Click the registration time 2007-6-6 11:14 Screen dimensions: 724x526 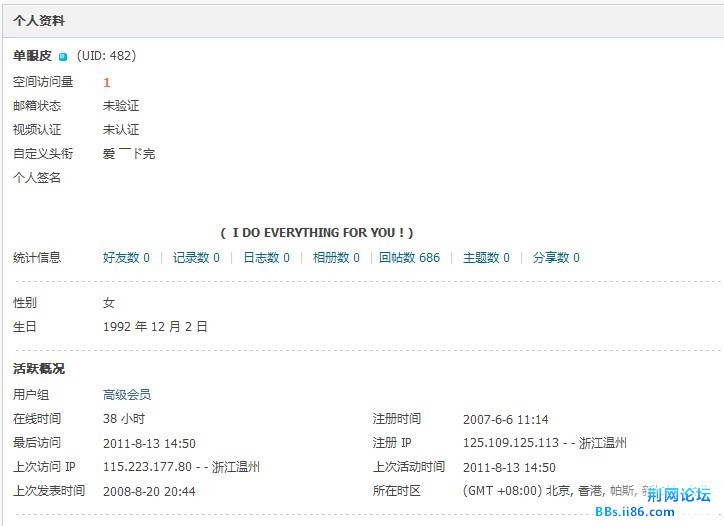[506, 419]
